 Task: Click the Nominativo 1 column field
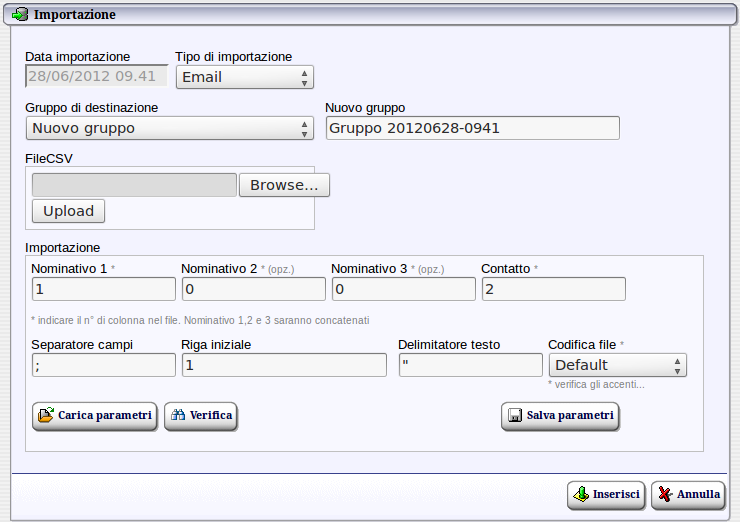click(103, 289)
